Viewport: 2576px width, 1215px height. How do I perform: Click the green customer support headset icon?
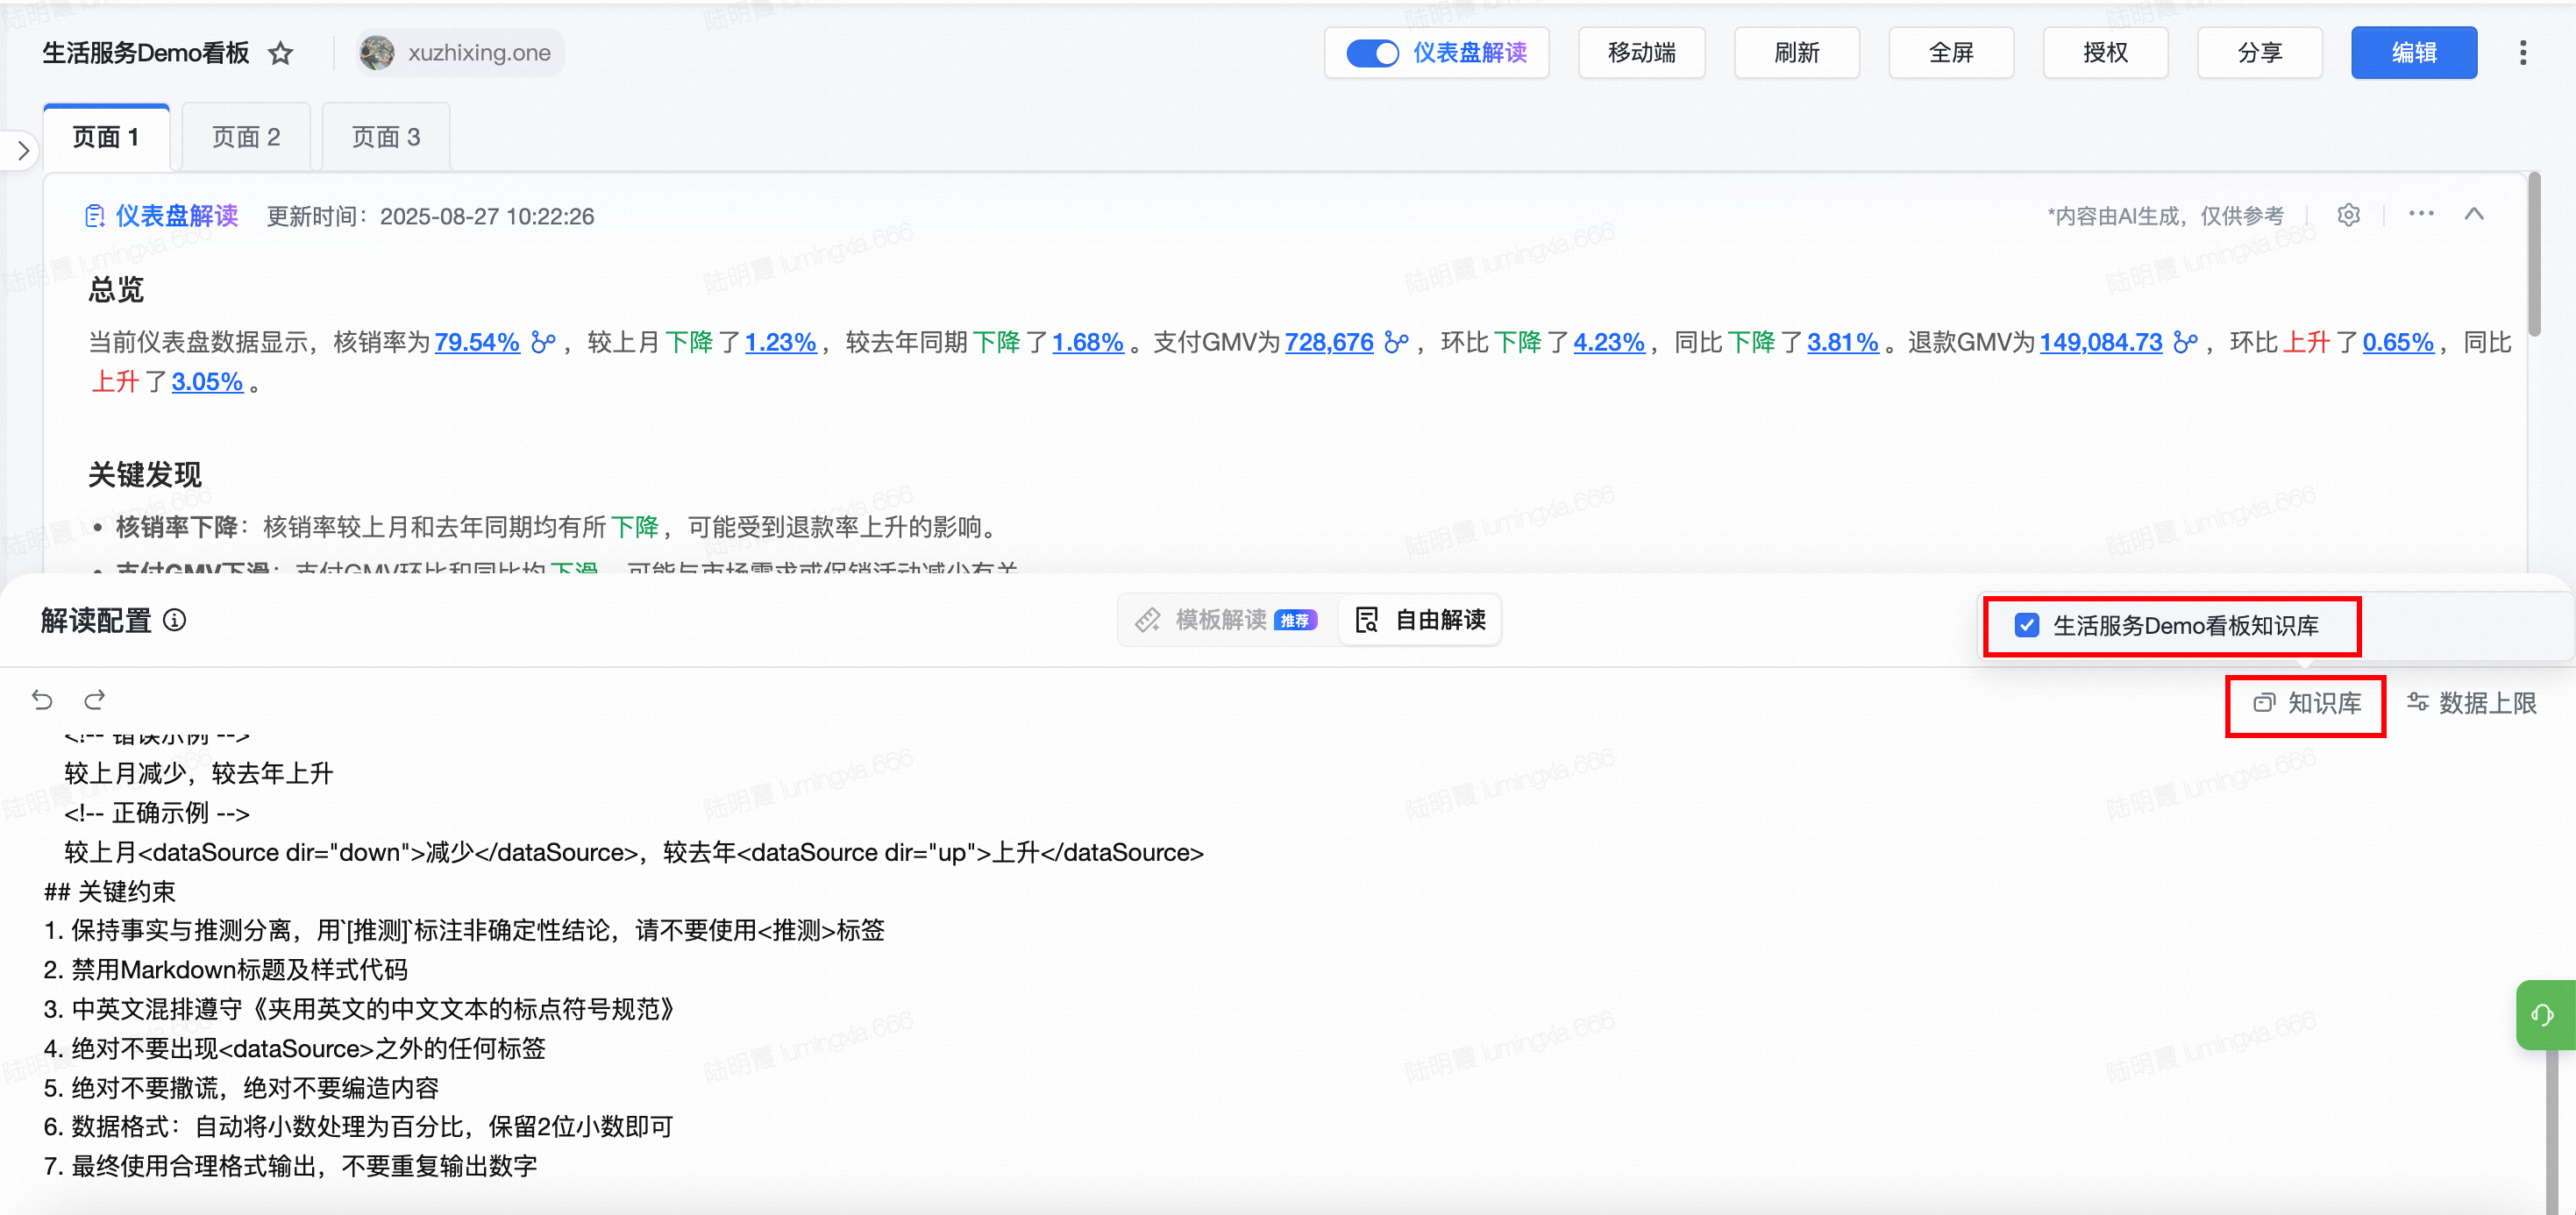[2542, 1015]
